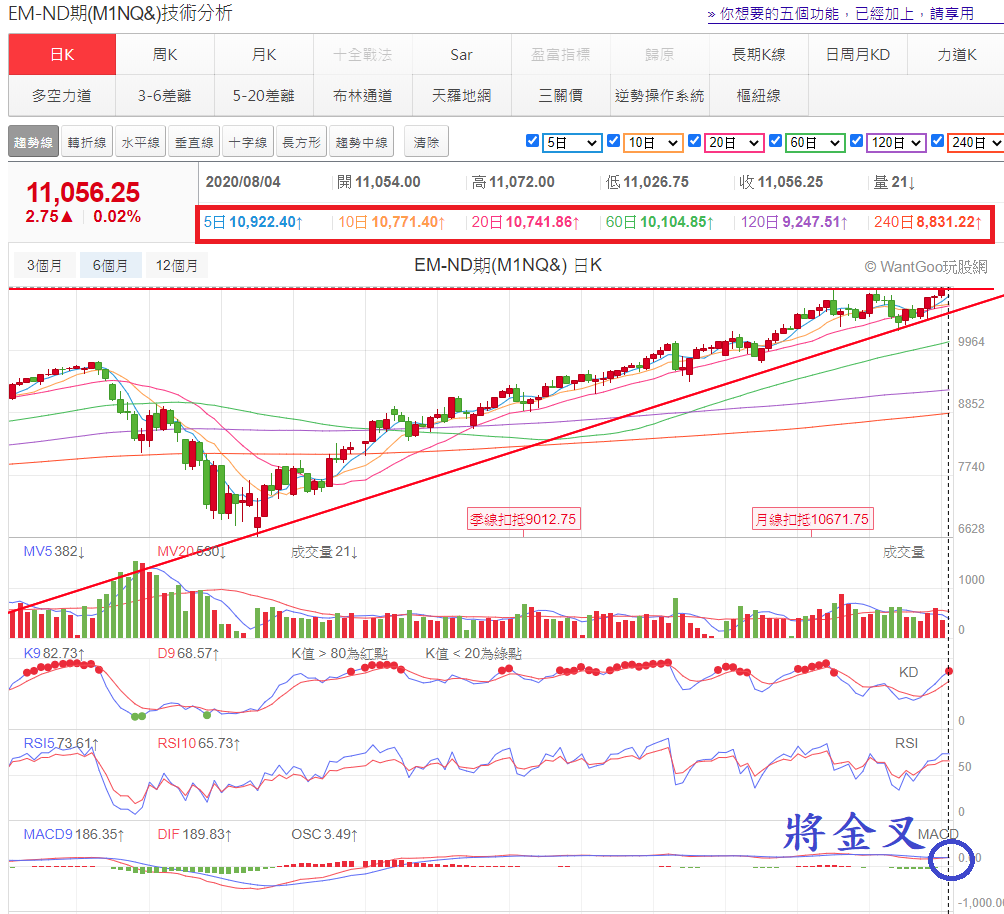Toggle the 240日 moving average checkbox
The height and width of the screenshot is (914, 1004).
coord(937,141)
